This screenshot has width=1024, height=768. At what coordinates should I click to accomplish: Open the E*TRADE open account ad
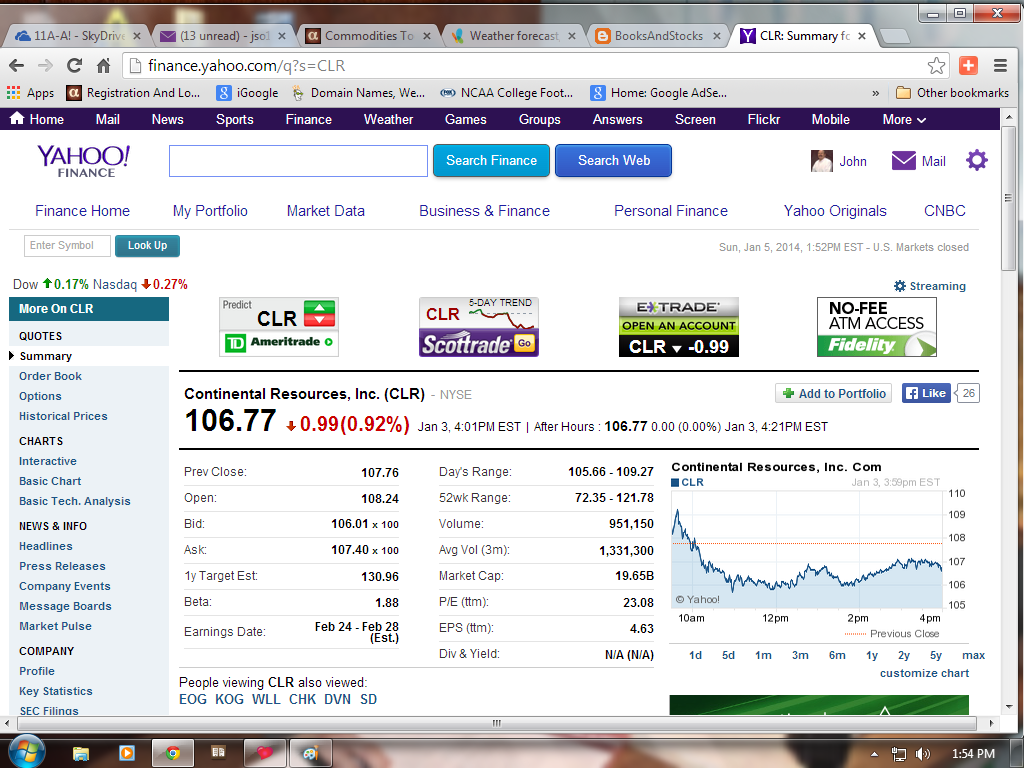click(679, 327)
